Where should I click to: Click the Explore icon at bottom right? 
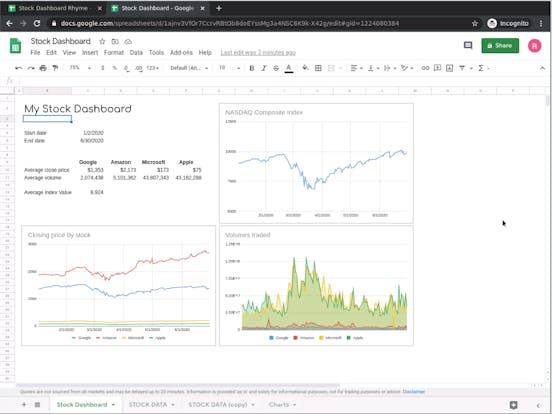pos(514,405)
